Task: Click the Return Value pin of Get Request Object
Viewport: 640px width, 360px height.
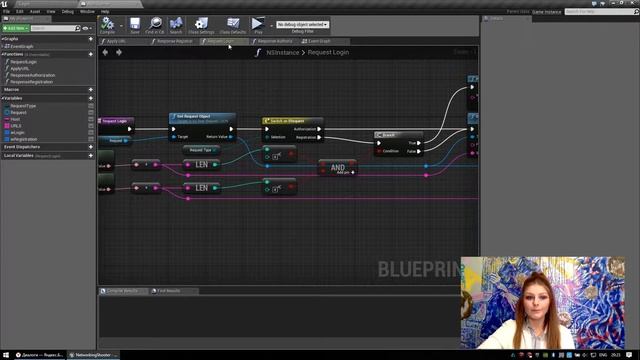Action: [x=231, y=137]
